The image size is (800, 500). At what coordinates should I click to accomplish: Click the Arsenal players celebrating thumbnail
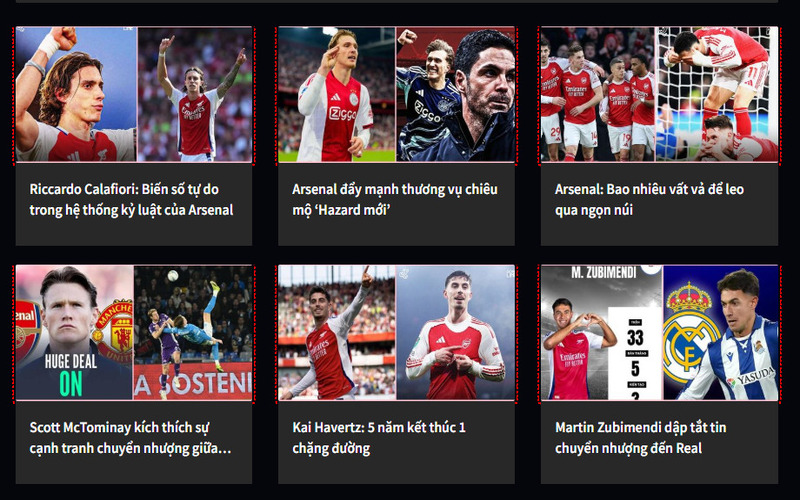click(659, 94)
